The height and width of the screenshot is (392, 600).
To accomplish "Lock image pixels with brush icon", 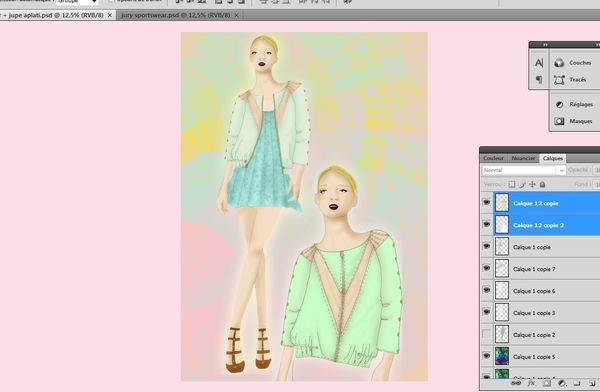I will (x=522, y=184).
